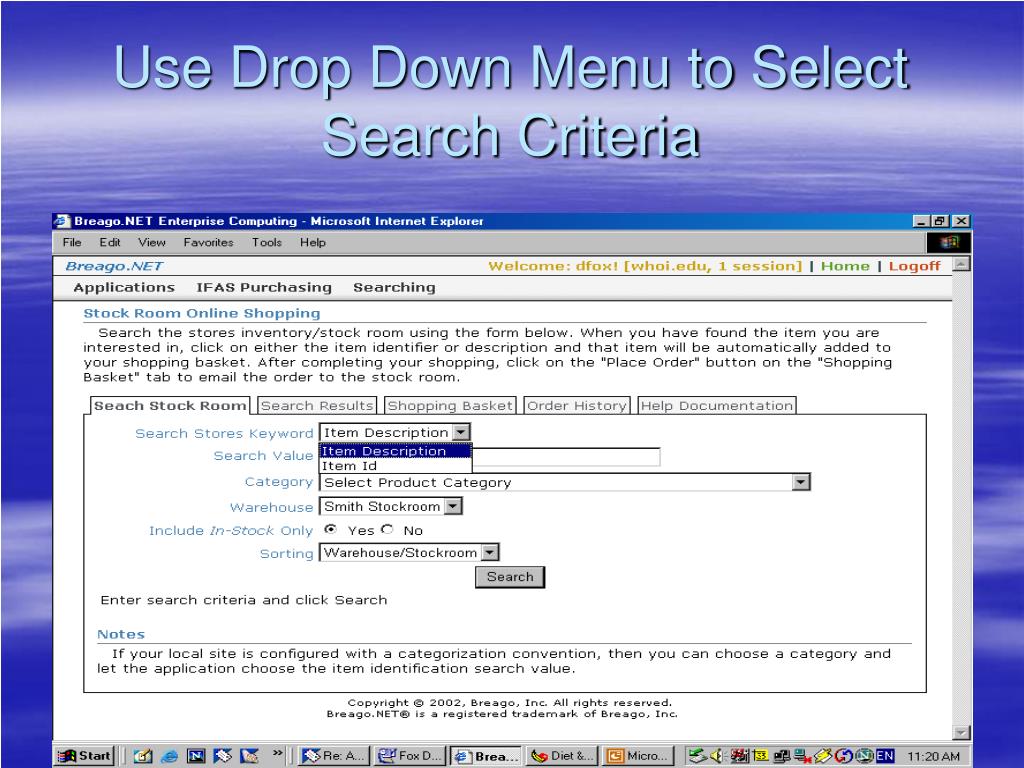Select No for Include In-Stock Only
1024x768 pixels.
tap(388, 530)
